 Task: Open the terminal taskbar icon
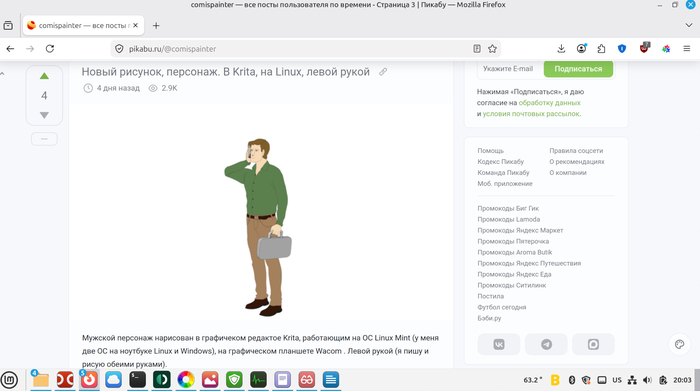click(x=138, y=380)
